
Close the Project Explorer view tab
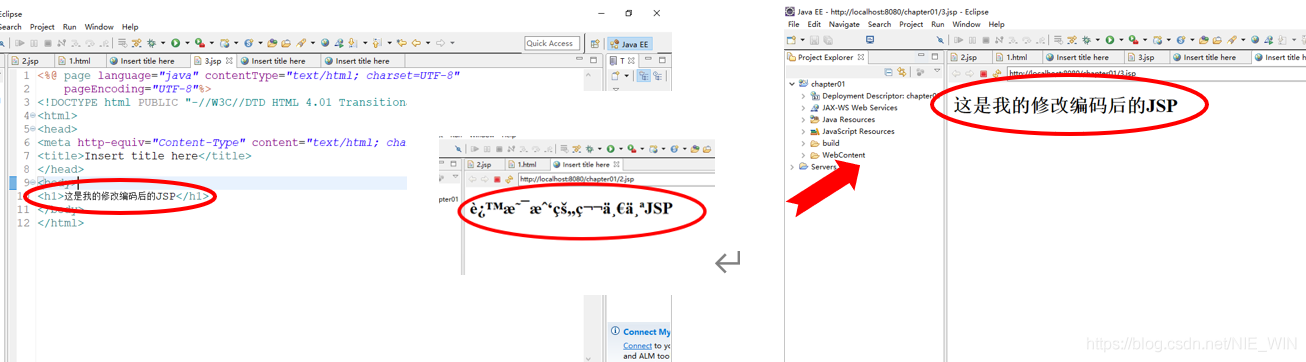862,57
